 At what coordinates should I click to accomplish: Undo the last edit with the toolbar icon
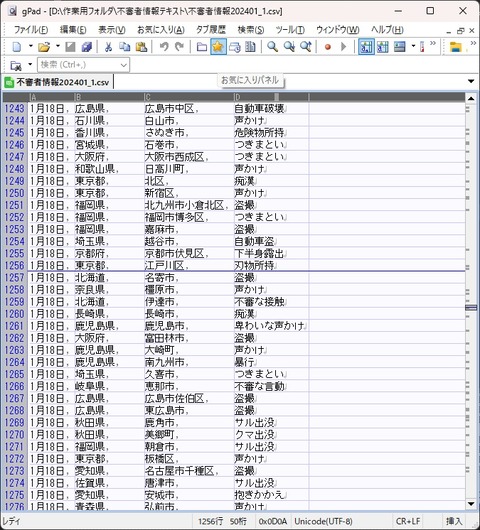[164, 47]
